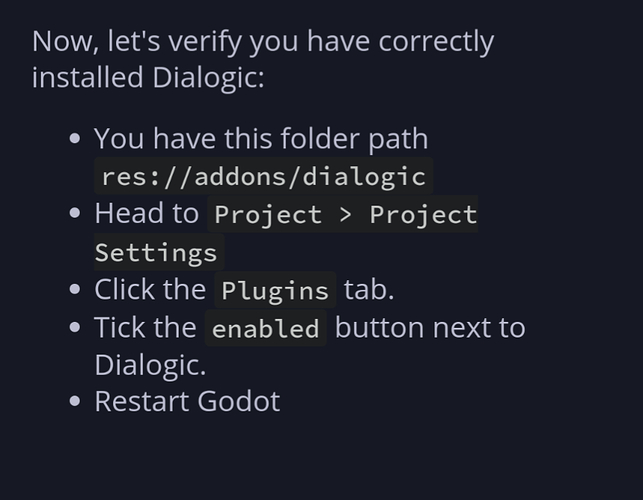643x500 pixels.
Task: Click the word "tab." after Plugins
Action: pos(369,290)
